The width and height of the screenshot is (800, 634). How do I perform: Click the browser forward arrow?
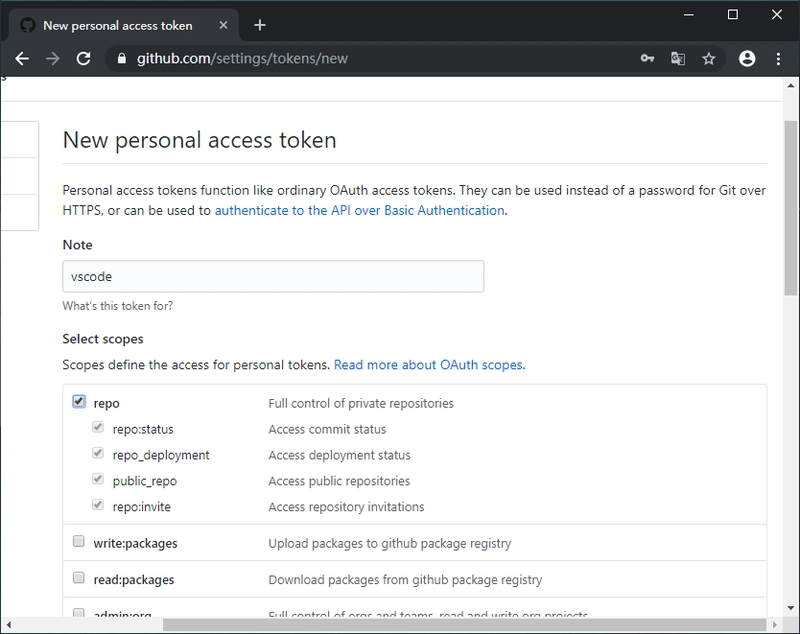(53, 59)
